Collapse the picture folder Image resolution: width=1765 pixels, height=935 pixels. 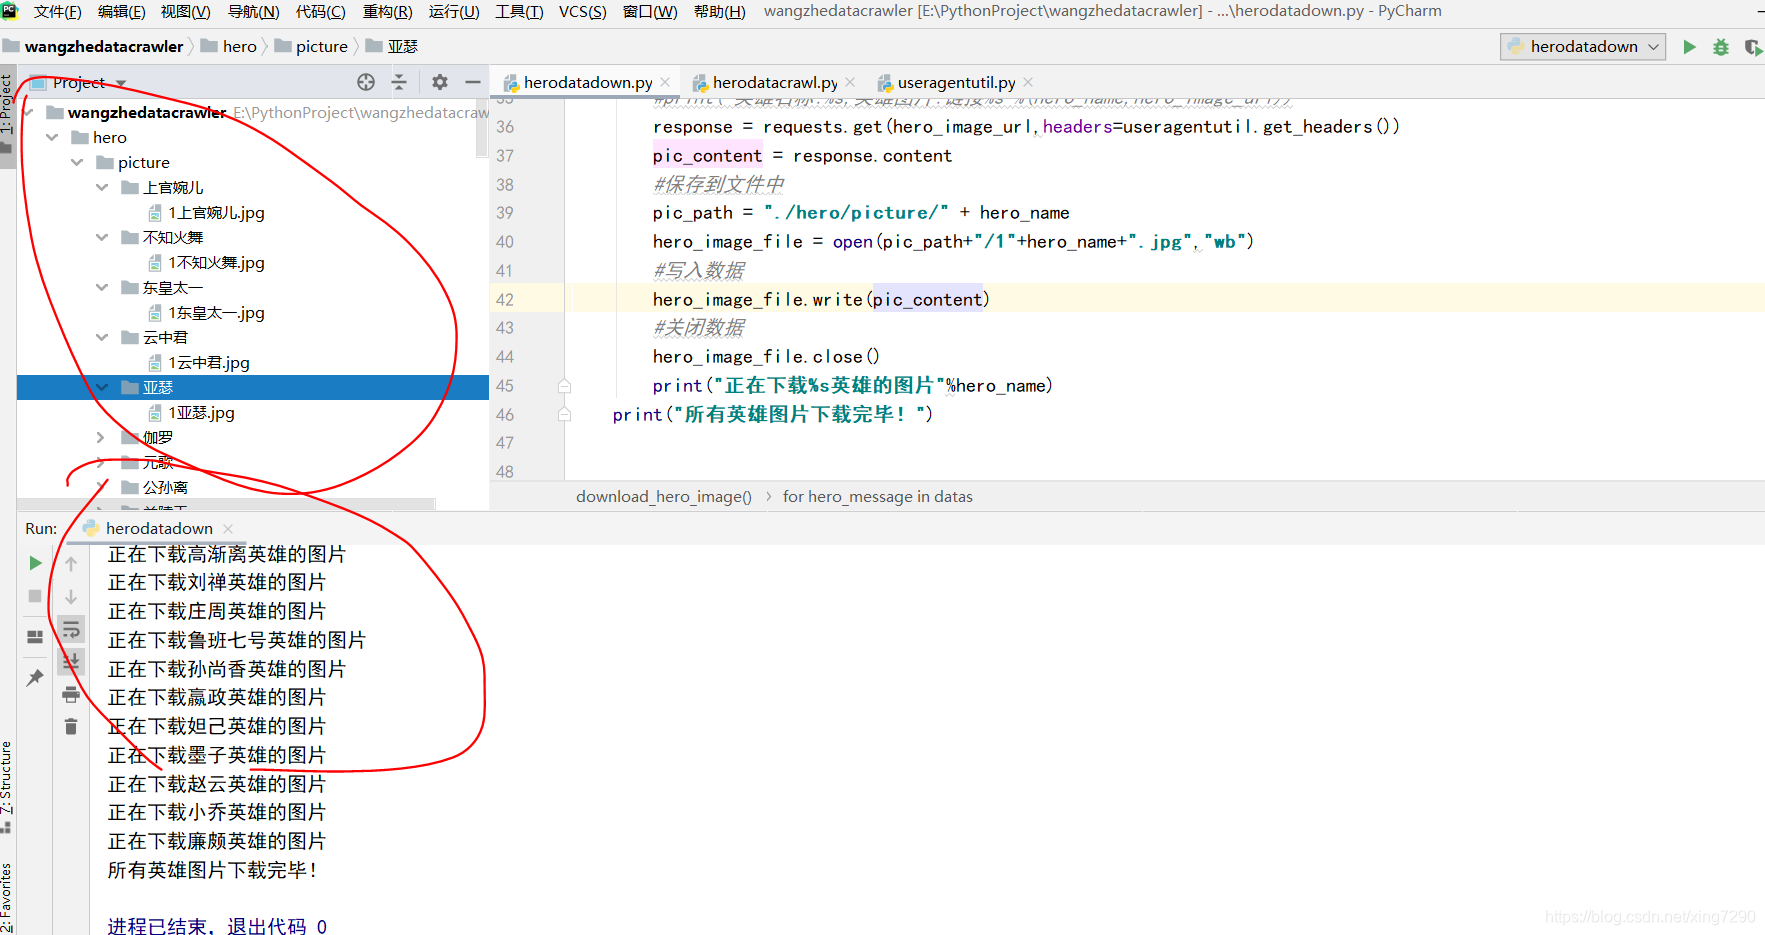pyautogui.click(x=77, y=162)
